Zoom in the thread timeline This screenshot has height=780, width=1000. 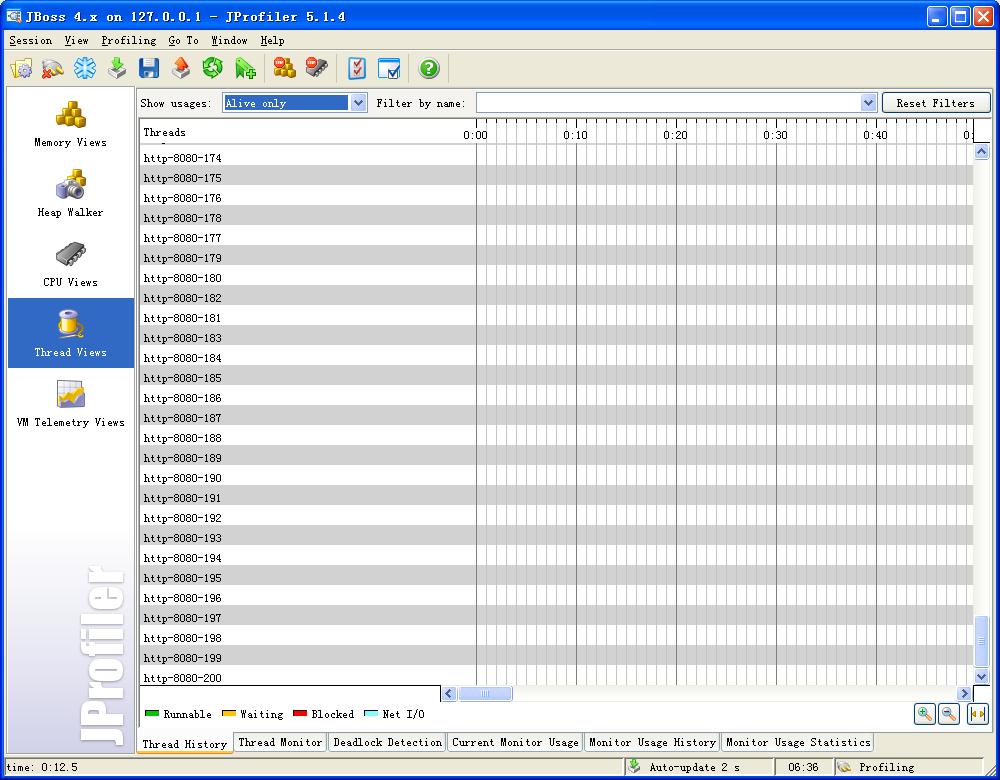coord(925,714)
